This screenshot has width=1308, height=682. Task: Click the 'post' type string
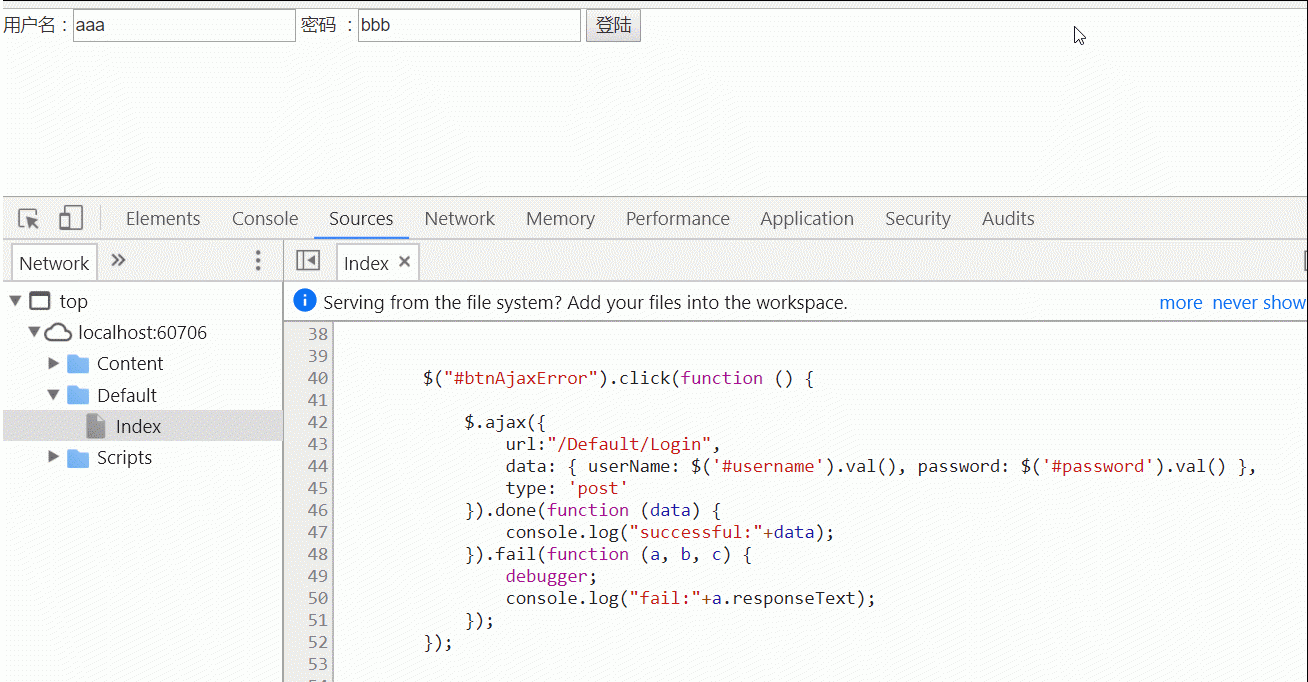coord(598,488)
